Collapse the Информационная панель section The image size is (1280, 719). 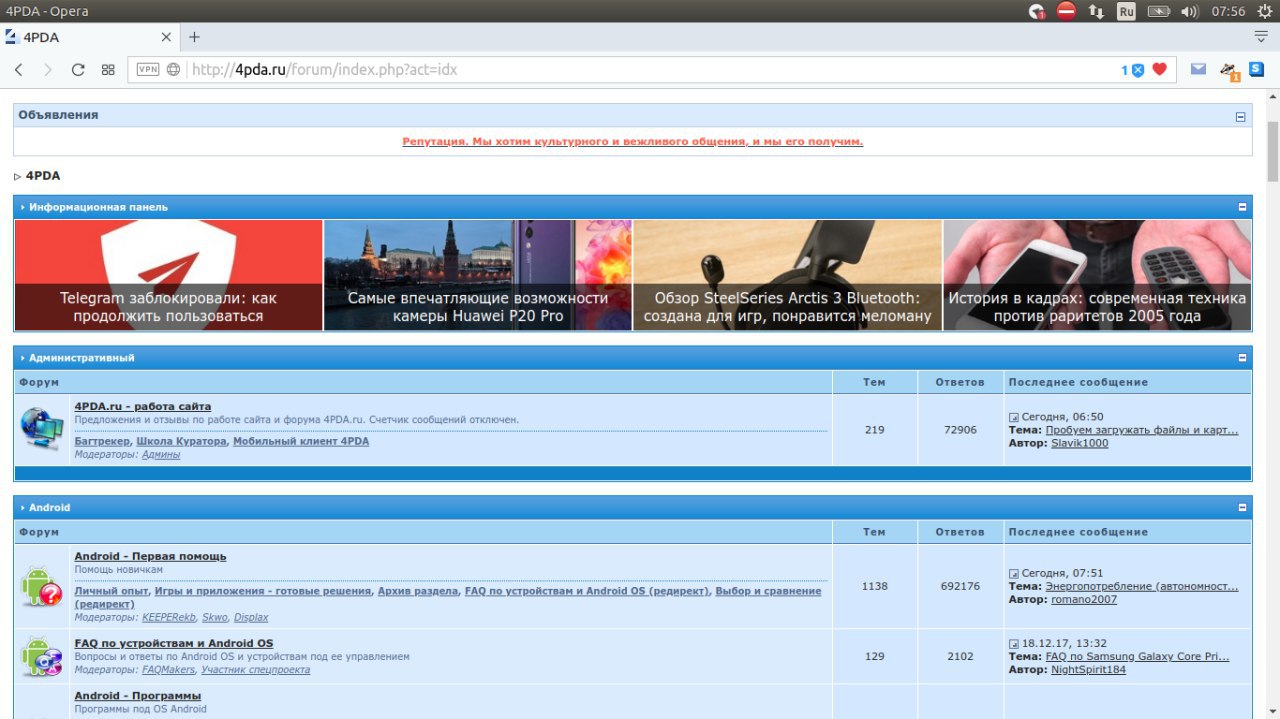click(x=1243, y=207)
